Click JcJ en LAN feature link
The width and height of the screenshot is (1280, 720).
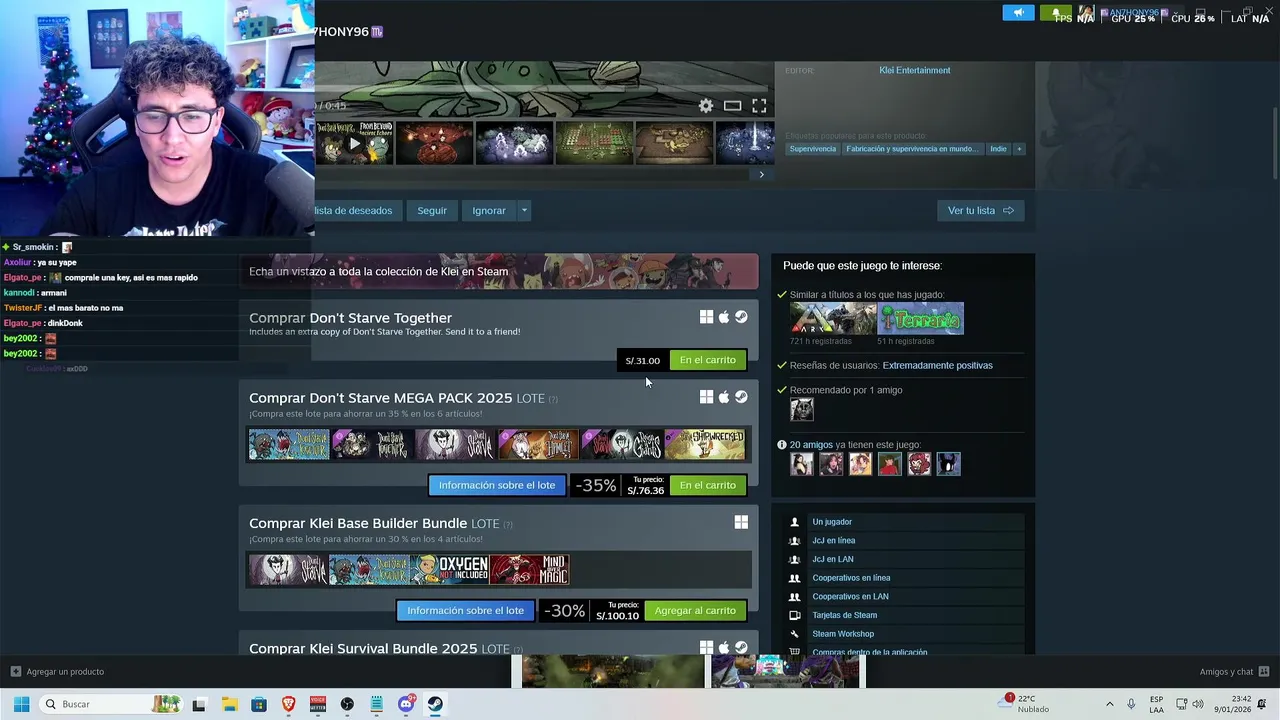[x=833, y=559]
